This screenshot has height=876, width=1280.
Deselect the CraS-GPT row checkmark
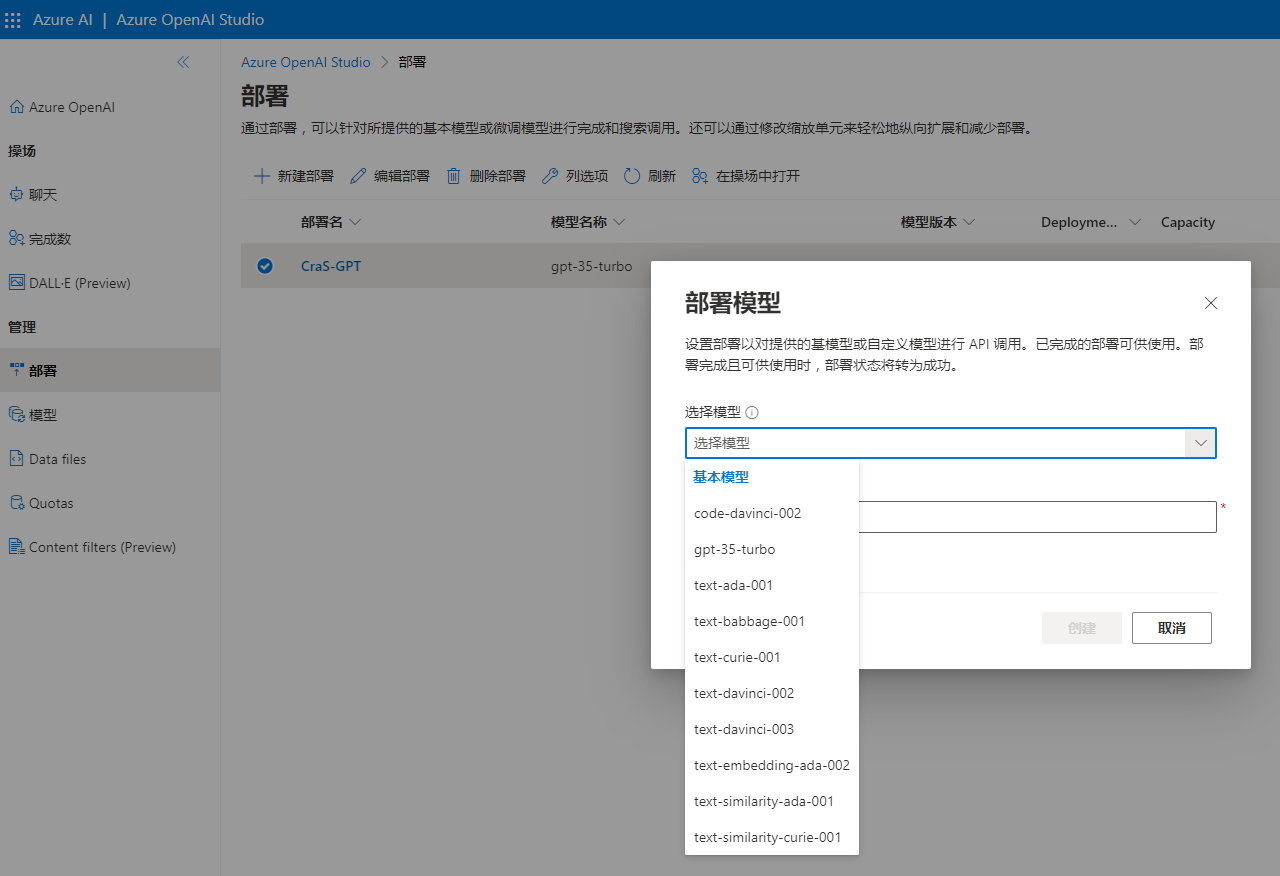(265, 266)
